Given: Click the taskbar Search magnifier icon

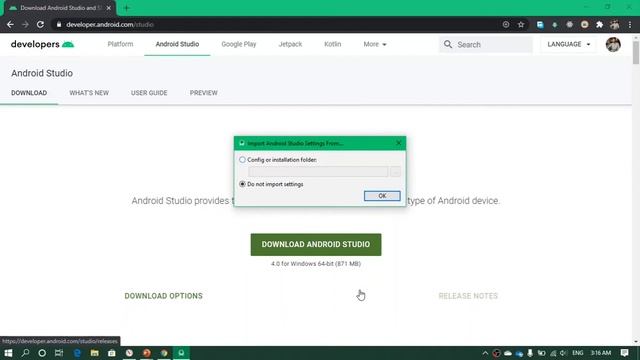Looking at the screenshot, I should 25,353.
